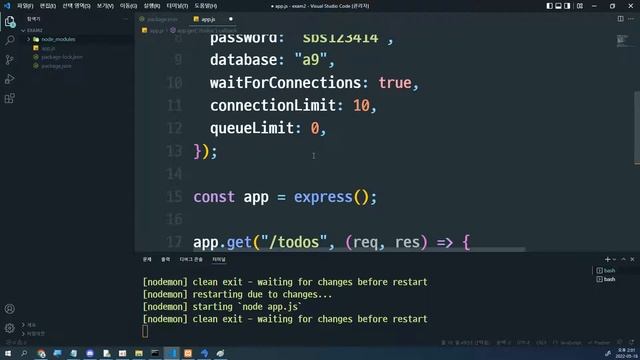Click the connectionLimit property in code
Viewport: 640px width, 360px height.
point(273,105)
